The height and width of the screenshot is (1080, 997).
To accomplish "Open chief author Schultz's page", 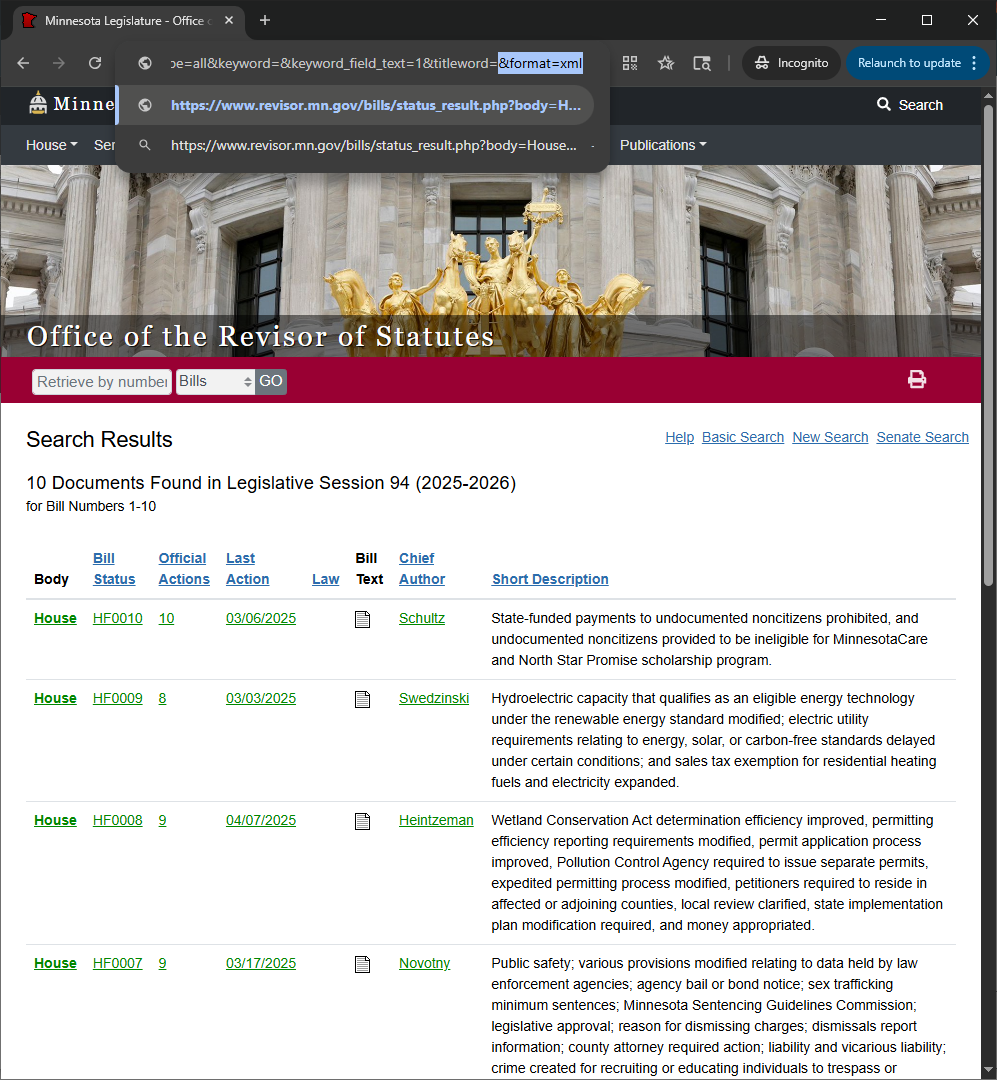I will [421, 618].
